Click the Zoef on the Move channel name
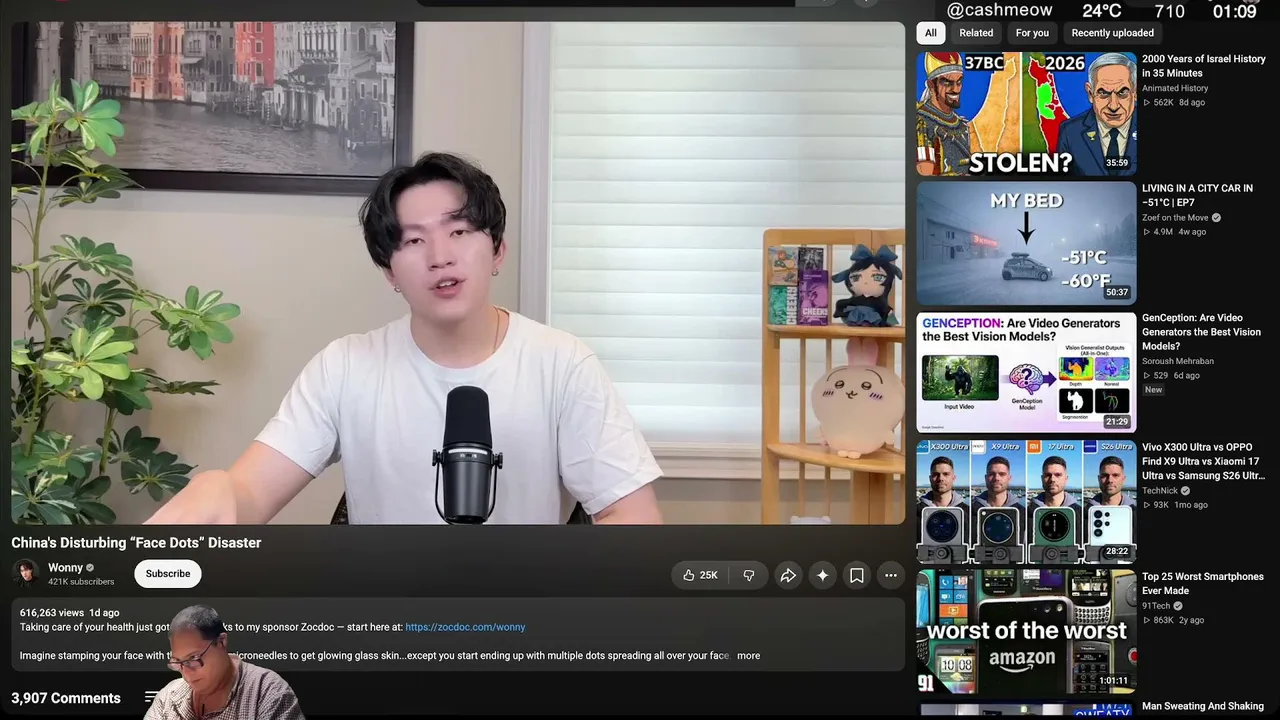Screen dimensions: 1280x720 pos(1175,218)
